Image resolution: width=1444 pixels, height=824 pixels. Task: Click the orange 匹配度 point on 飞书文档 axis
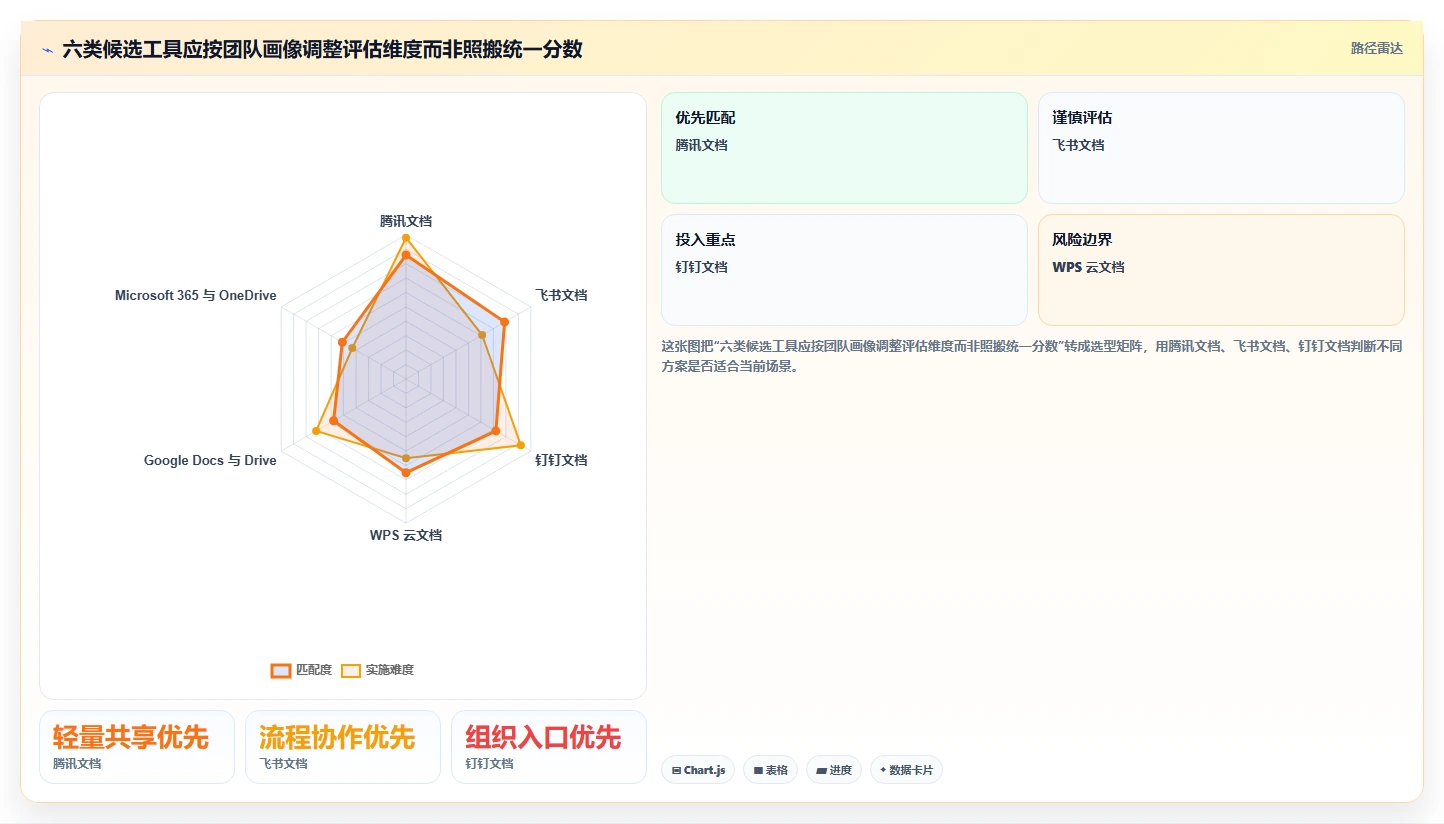[x=505, y=322]
